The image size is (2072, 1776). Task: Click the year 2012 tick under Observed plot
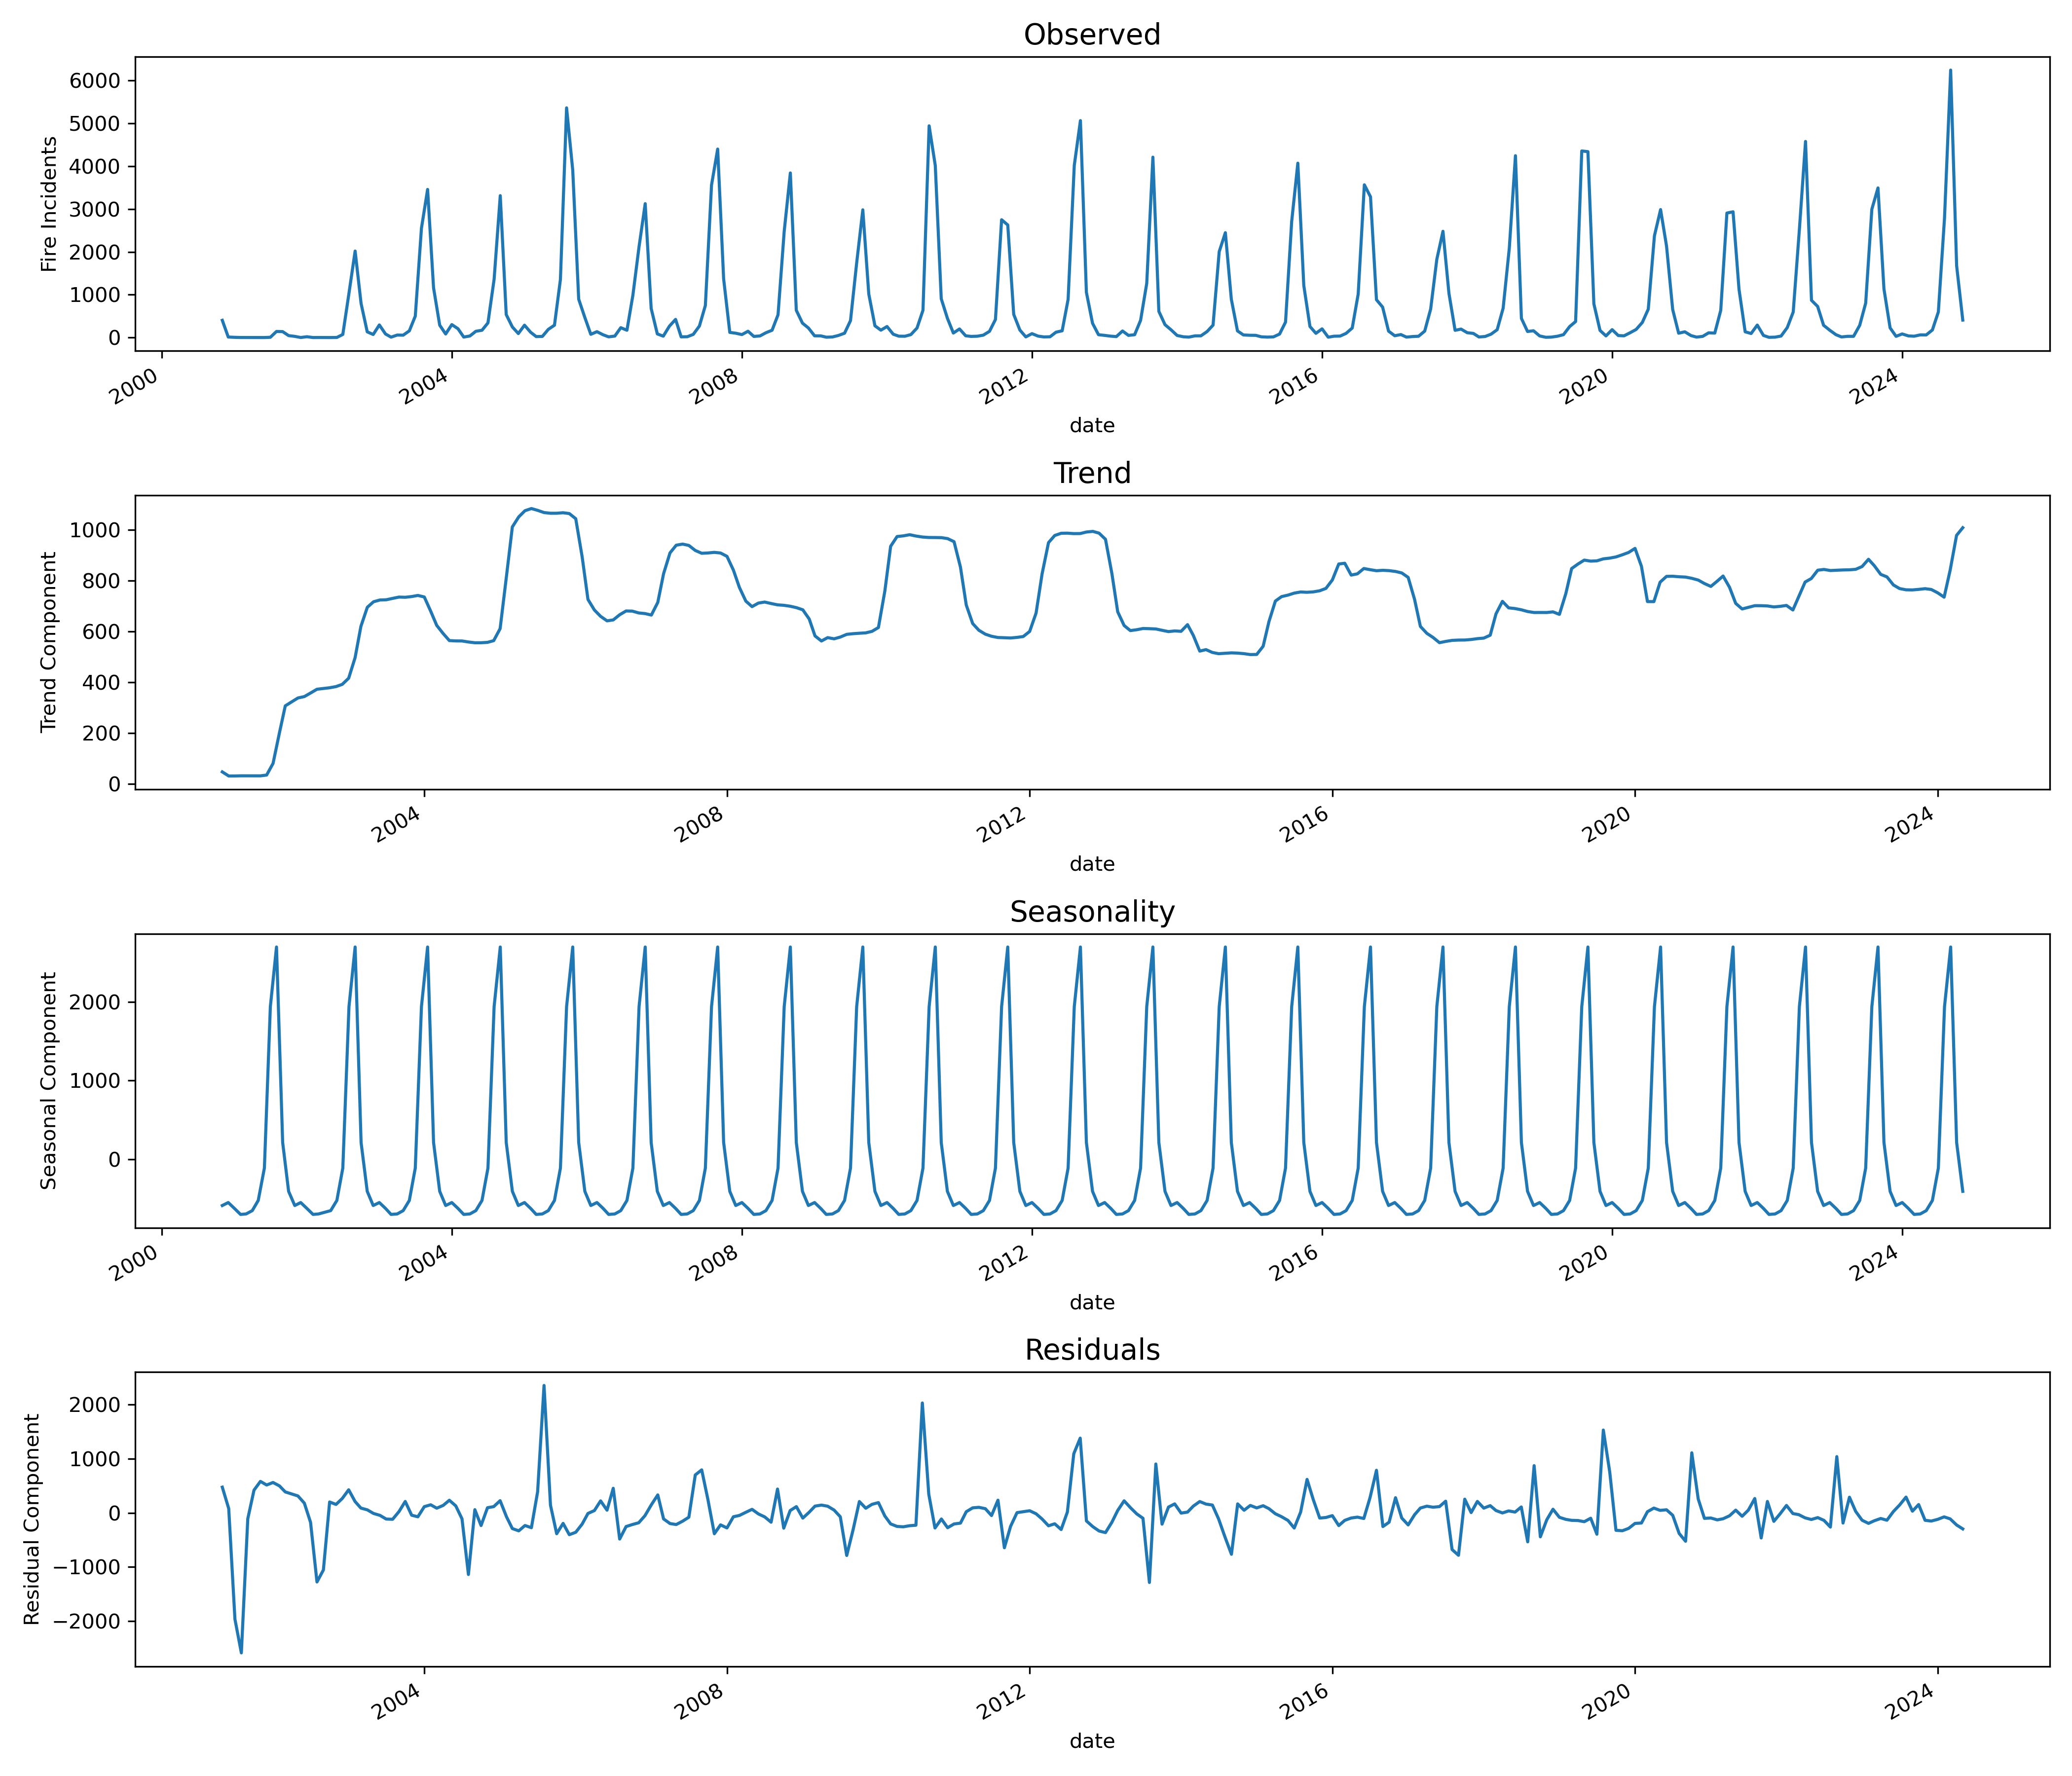(1005, 386)
